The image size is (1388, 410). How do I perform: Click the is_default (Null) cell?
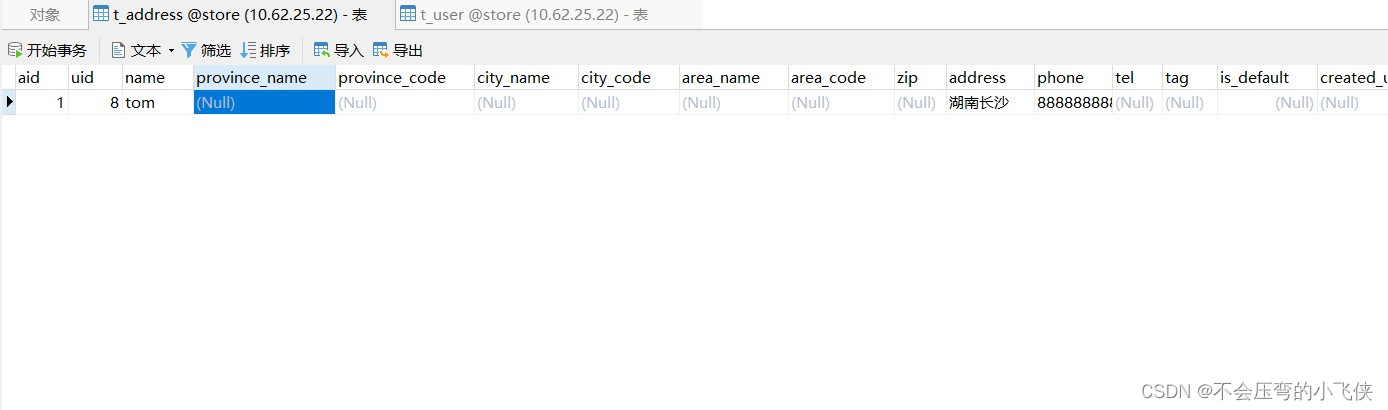coord(1267,102)
